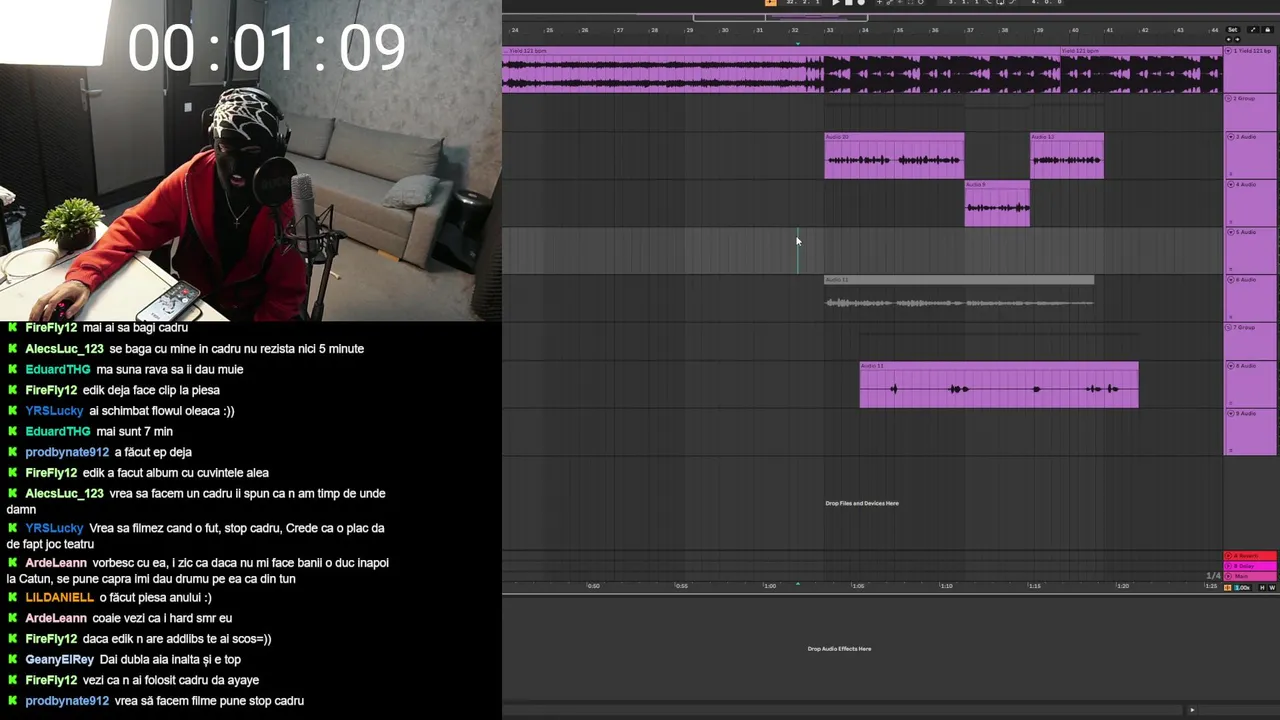Collapse the 9 Audio track
This screenshot has width=1280, height=720.
click(x=1230, y=413)
